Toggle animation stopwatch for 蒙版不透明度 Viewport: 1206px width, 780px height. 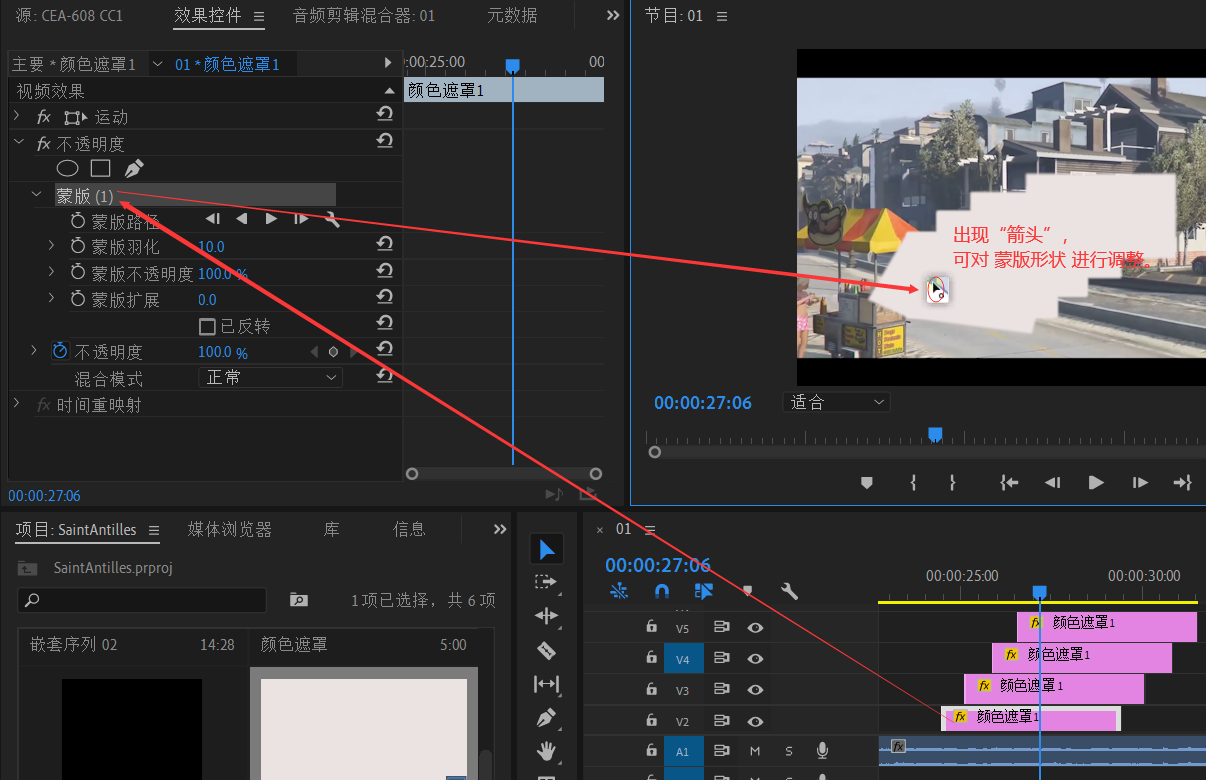click(78, 272)
